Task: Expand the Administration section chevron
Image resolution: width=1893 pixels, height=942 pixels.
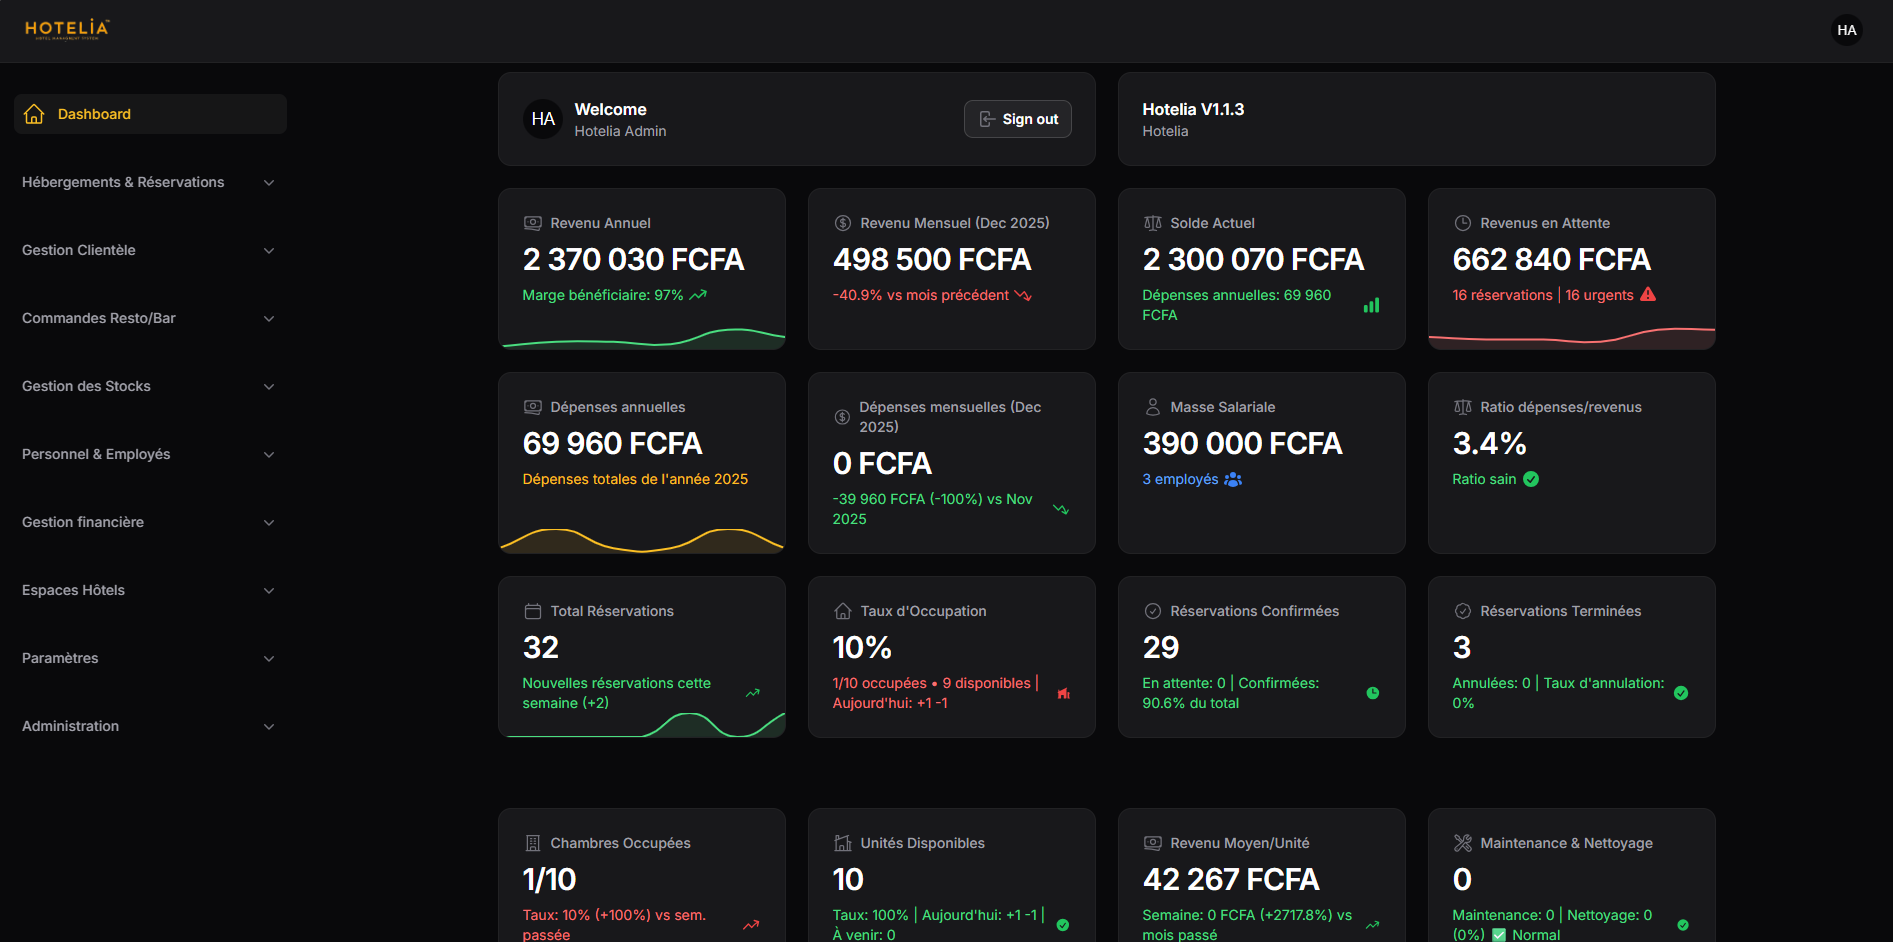Action: pos(269,727)
